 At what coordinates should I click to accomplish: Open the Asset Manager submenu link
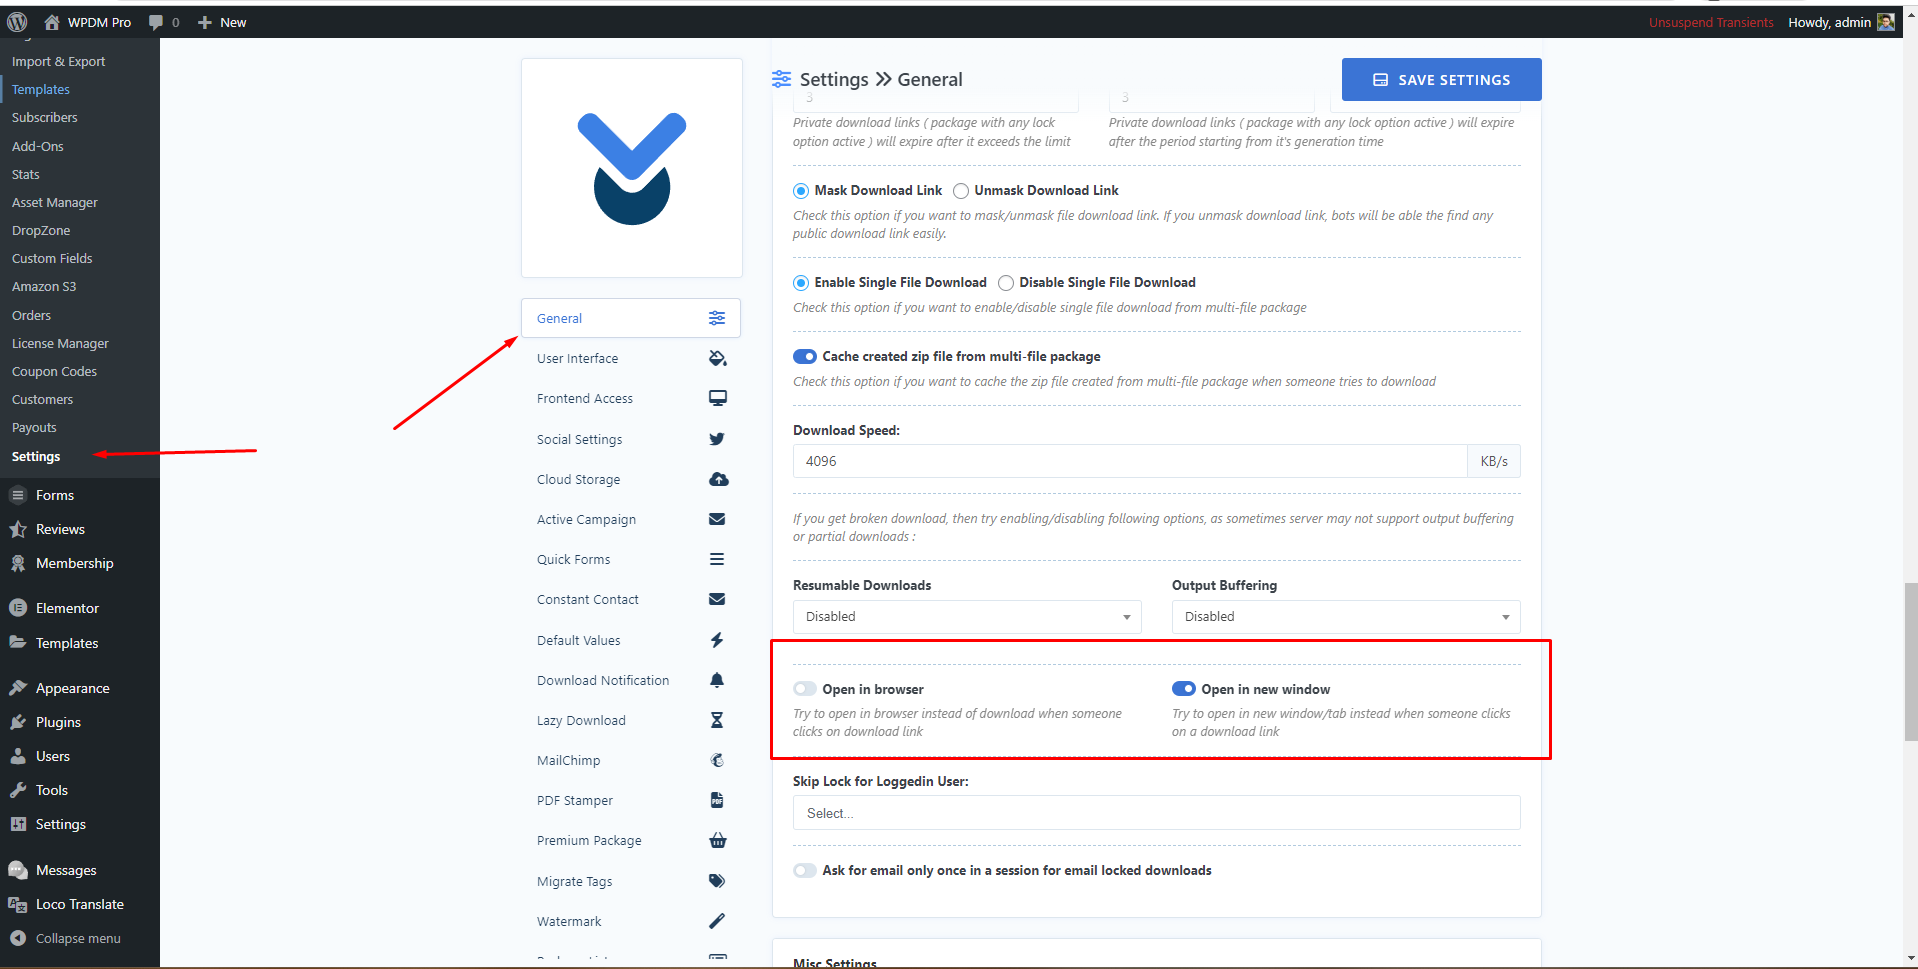click(55, 202)
